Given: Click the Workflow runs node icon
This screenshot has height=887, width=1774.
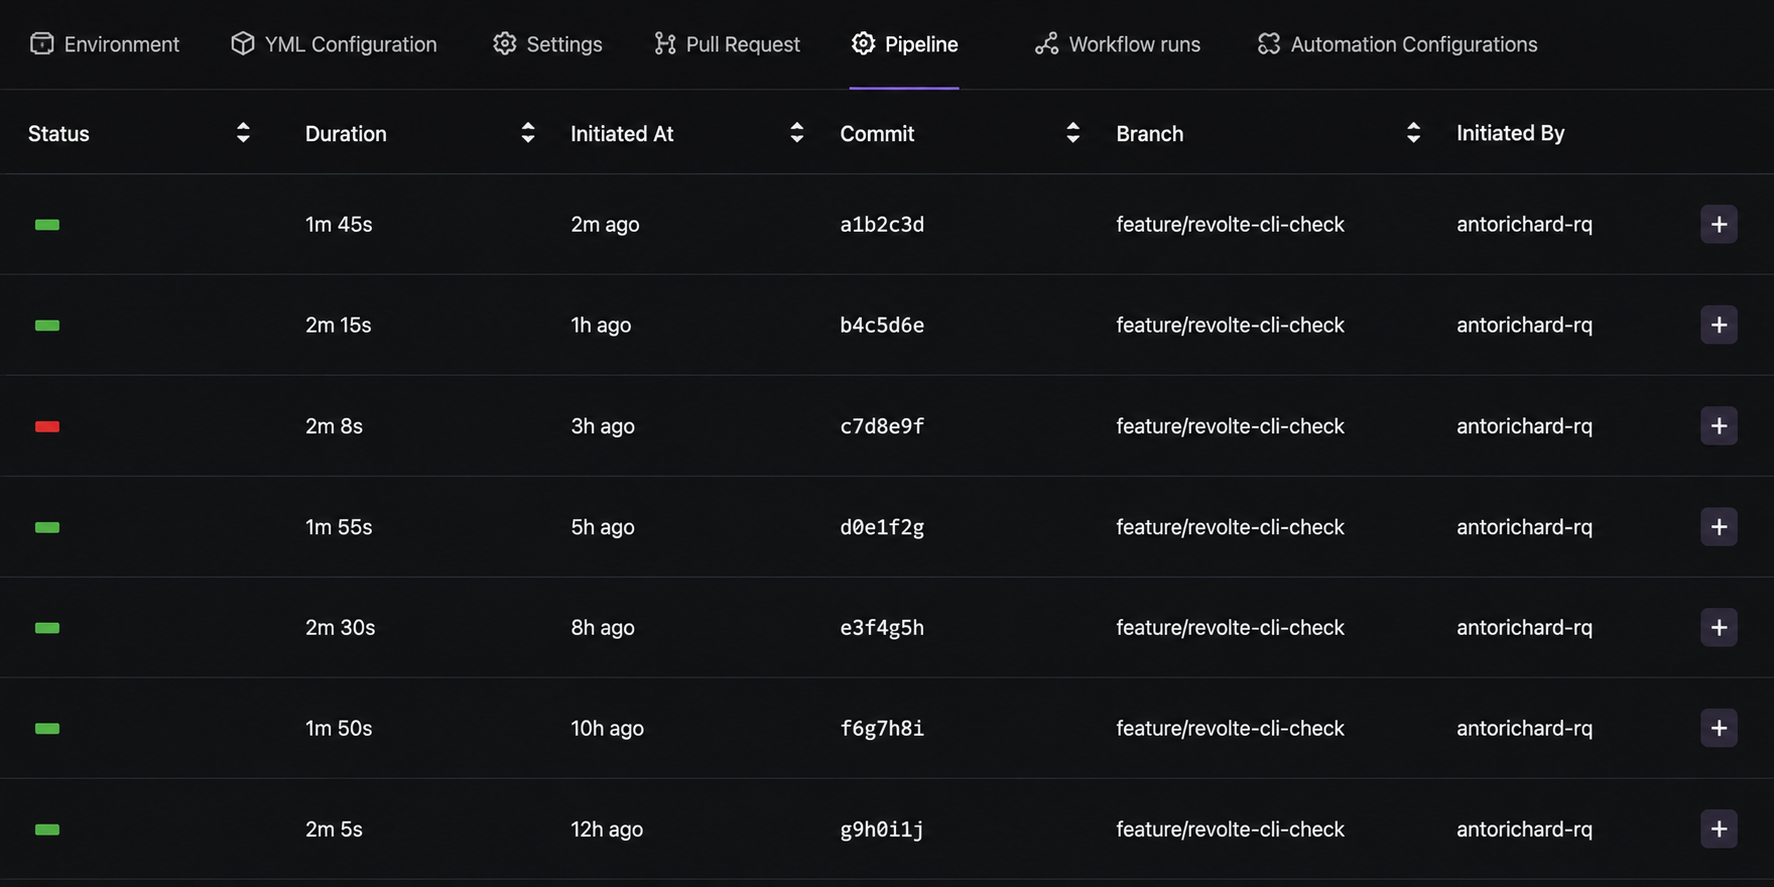Looking at the screenshot, I should click(x=1046, y=43).
